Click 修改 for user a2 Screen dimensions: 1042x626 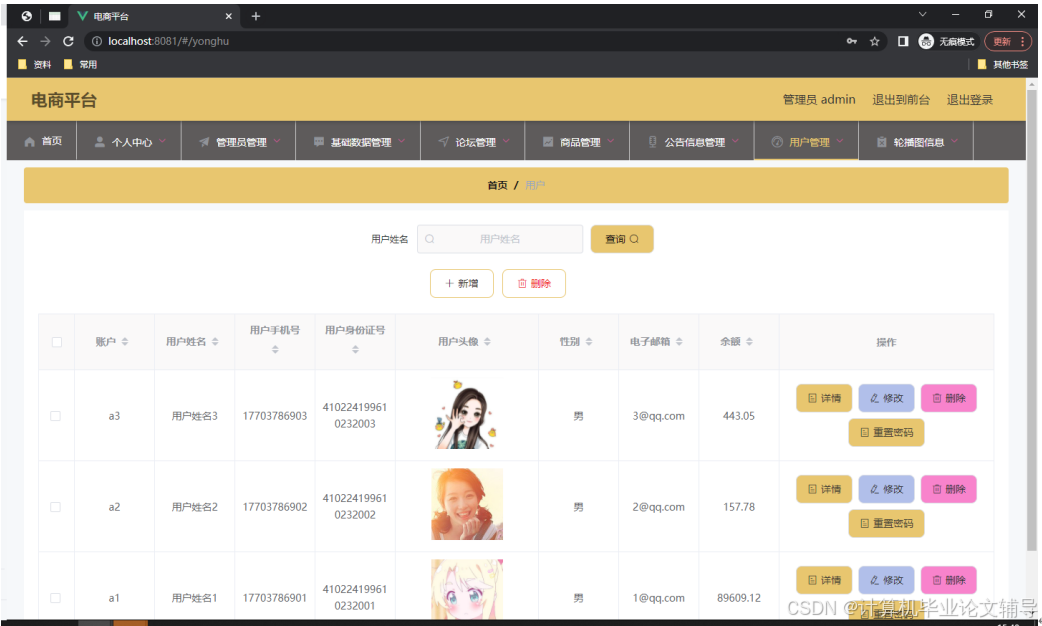(x=886, y=489)
